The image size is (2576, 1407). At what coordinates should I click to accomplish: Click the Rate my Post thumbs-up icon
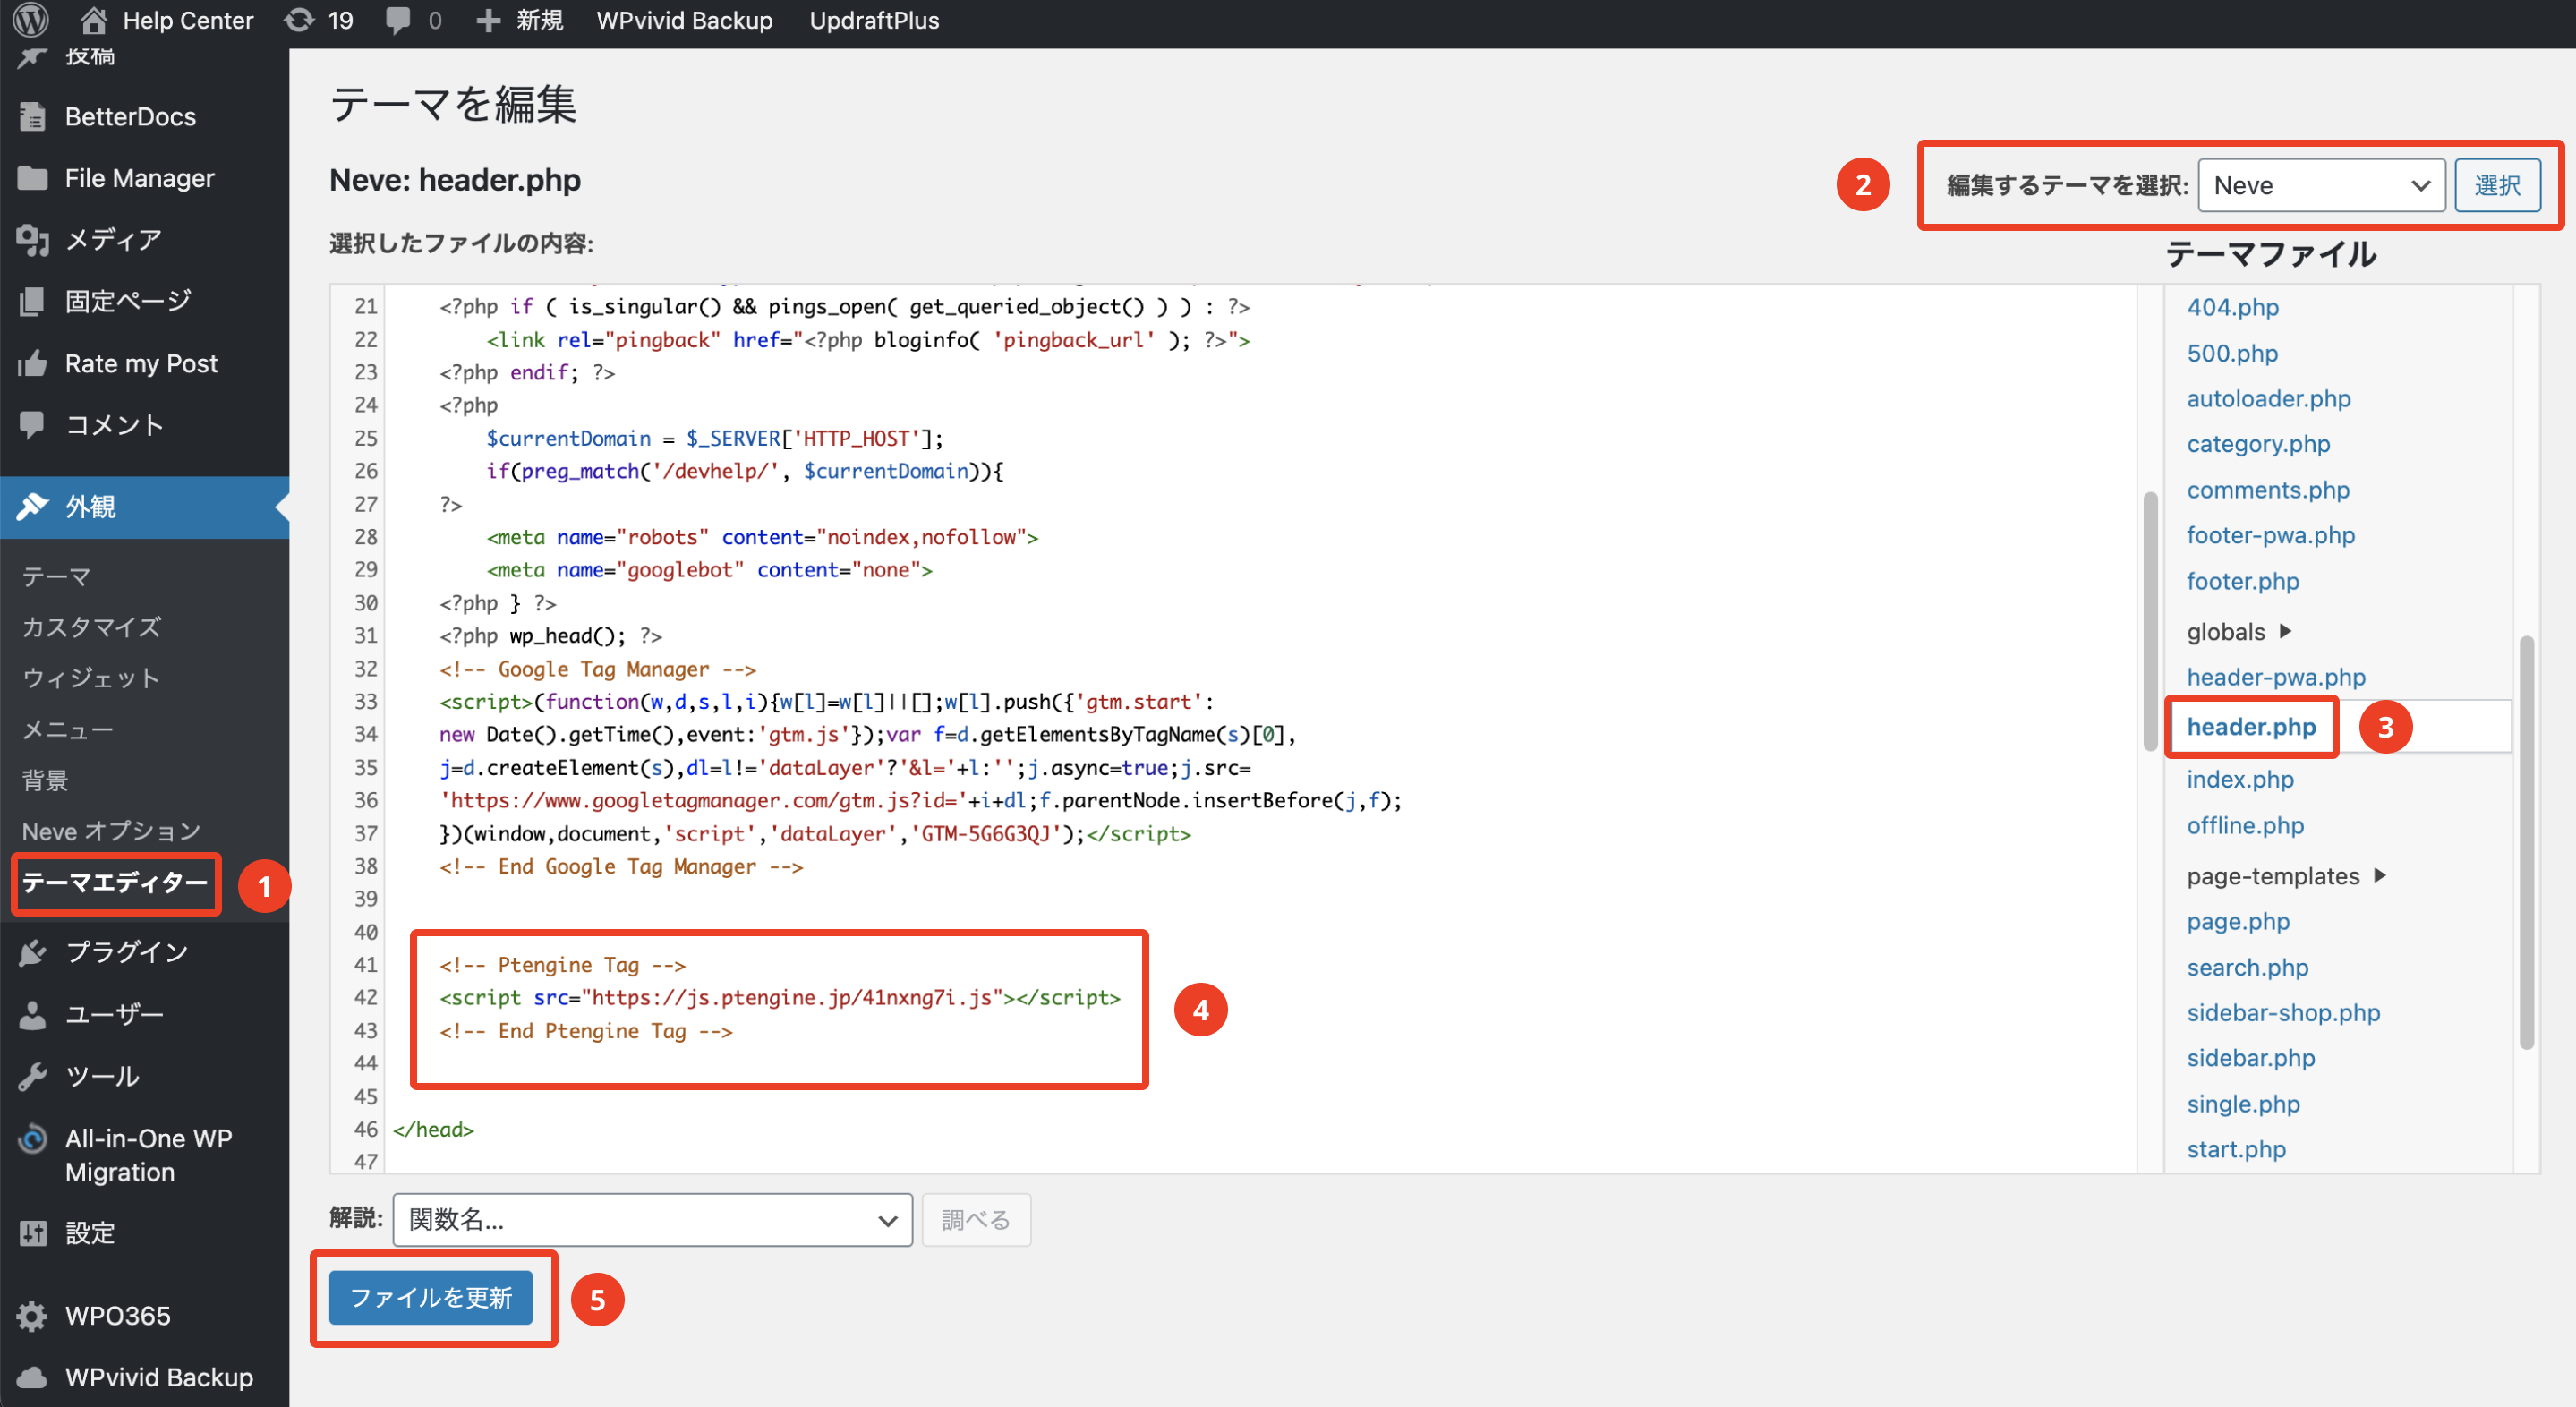click(32, 363)
